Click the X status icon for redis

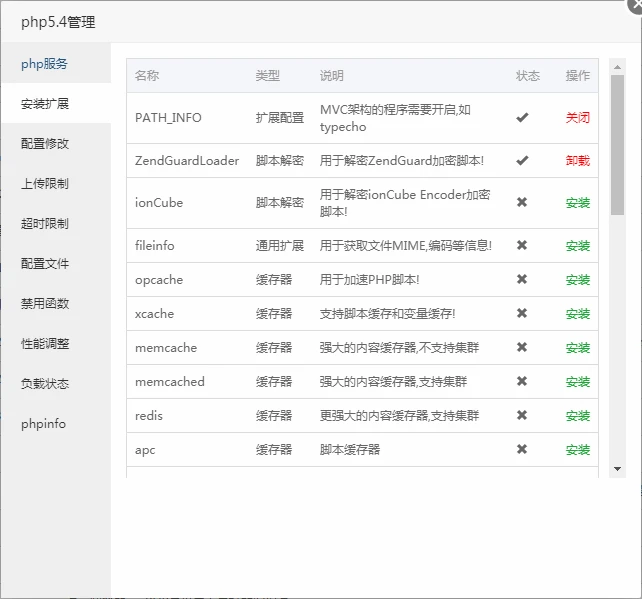pos(521,416)
